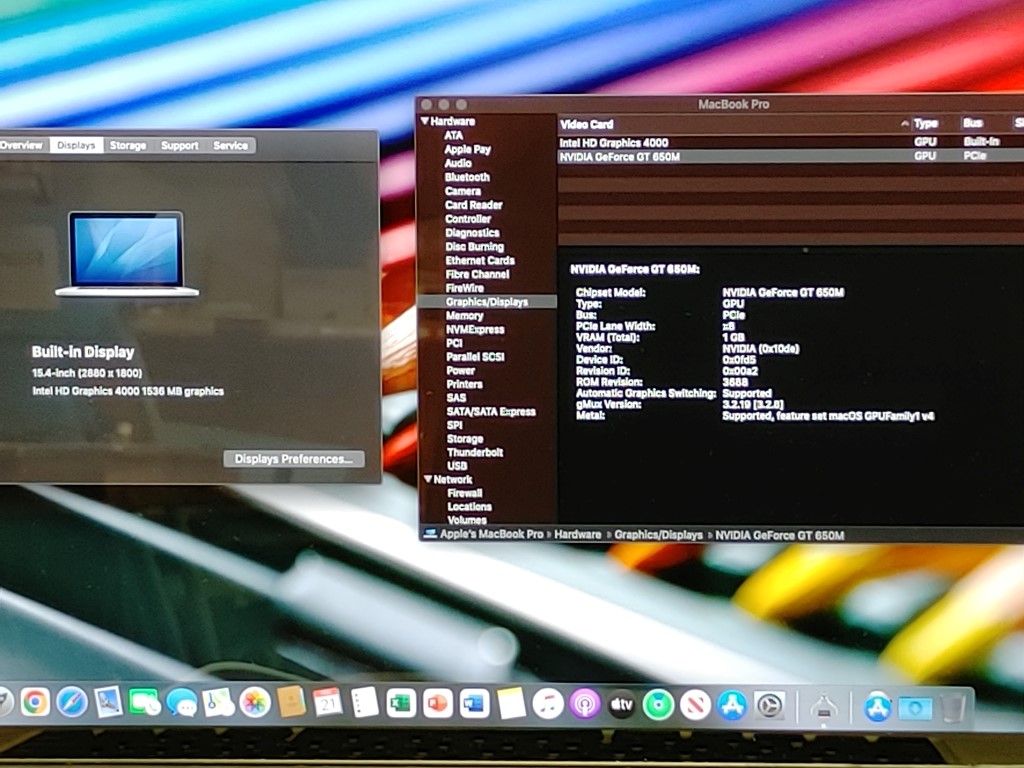The width and height of the screenshot is (1024, 768).
Task: Select Locations under Network
Action: (470, 507)
